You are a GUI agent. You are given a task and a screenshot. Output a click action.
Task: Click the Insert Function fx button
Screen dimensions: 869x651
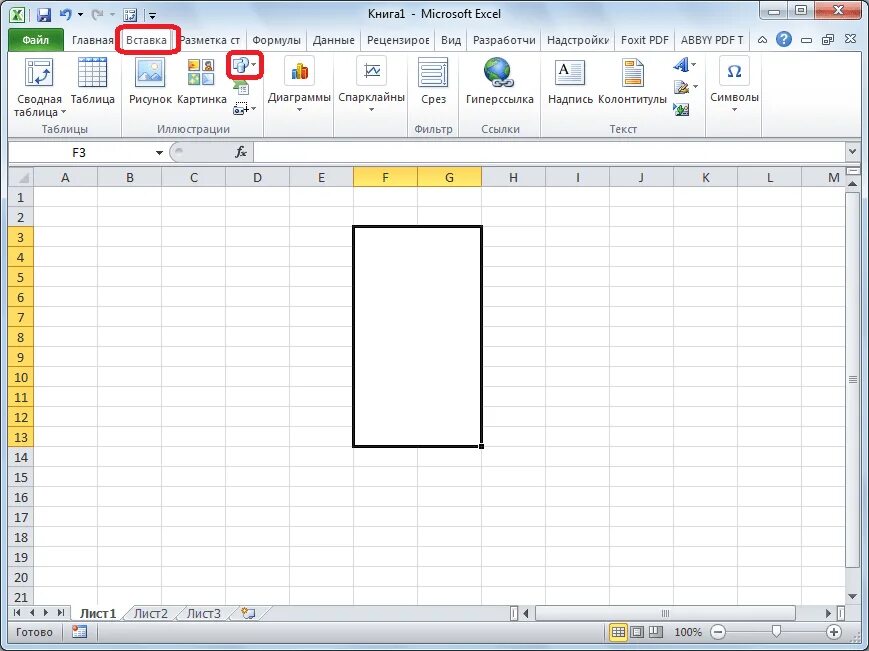241,152
